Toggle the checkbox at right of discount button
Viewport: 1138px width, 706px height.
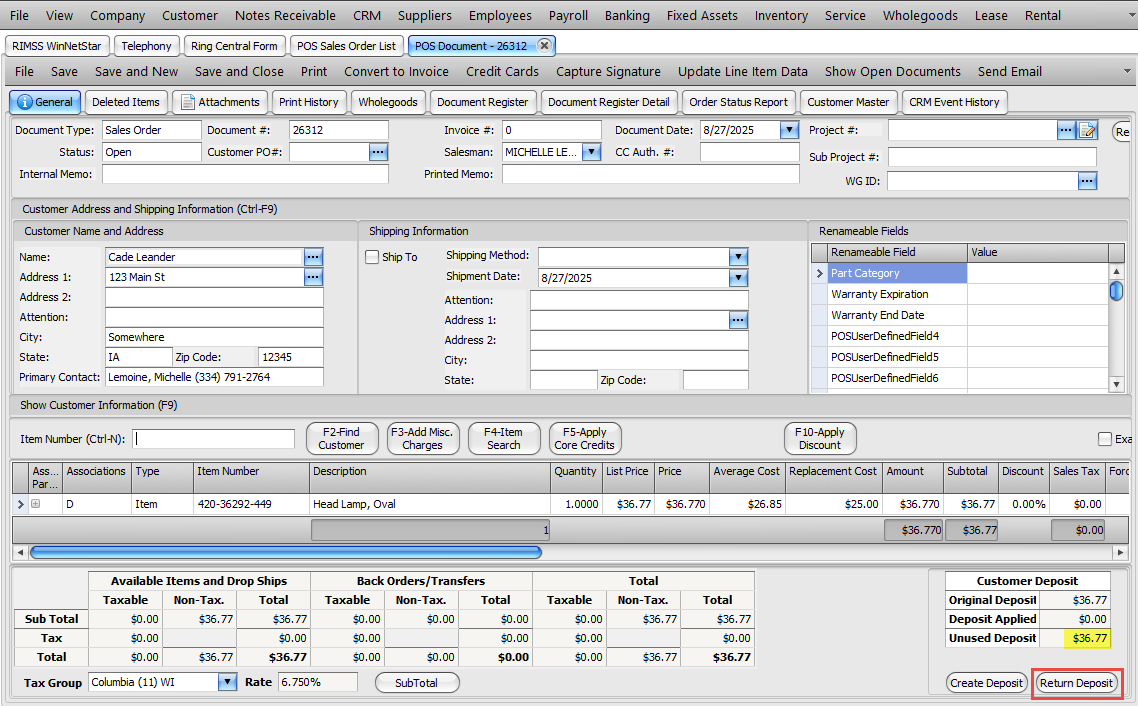tap(1104, 439)
